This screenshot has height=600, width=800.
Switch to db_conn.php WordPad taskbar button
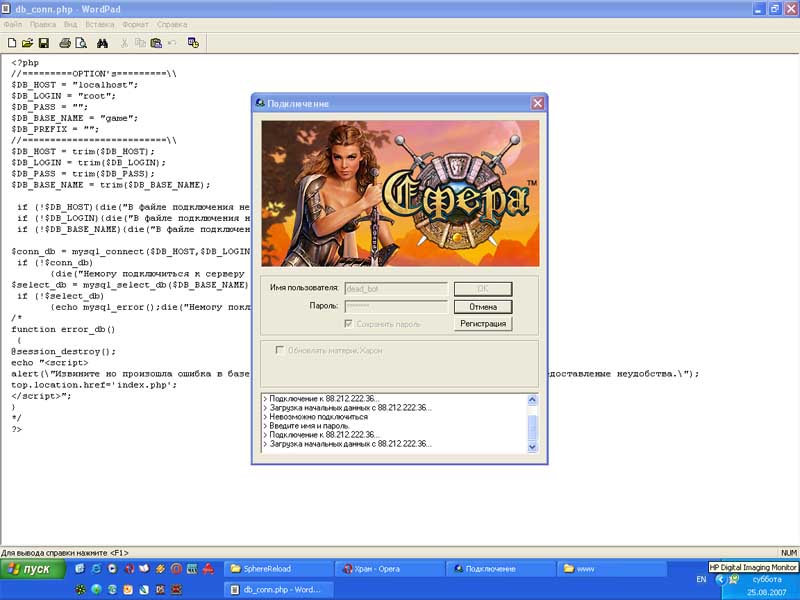tap(278, 589)
